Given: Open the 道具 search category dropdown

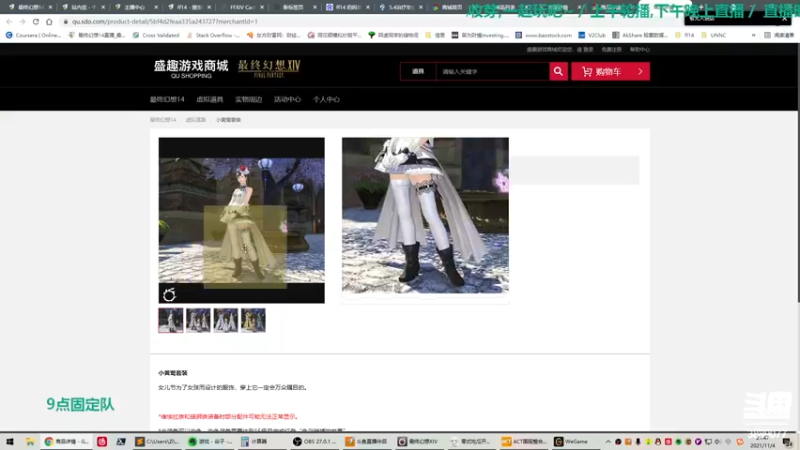Looking at the screenshot, I should (418, 71).
